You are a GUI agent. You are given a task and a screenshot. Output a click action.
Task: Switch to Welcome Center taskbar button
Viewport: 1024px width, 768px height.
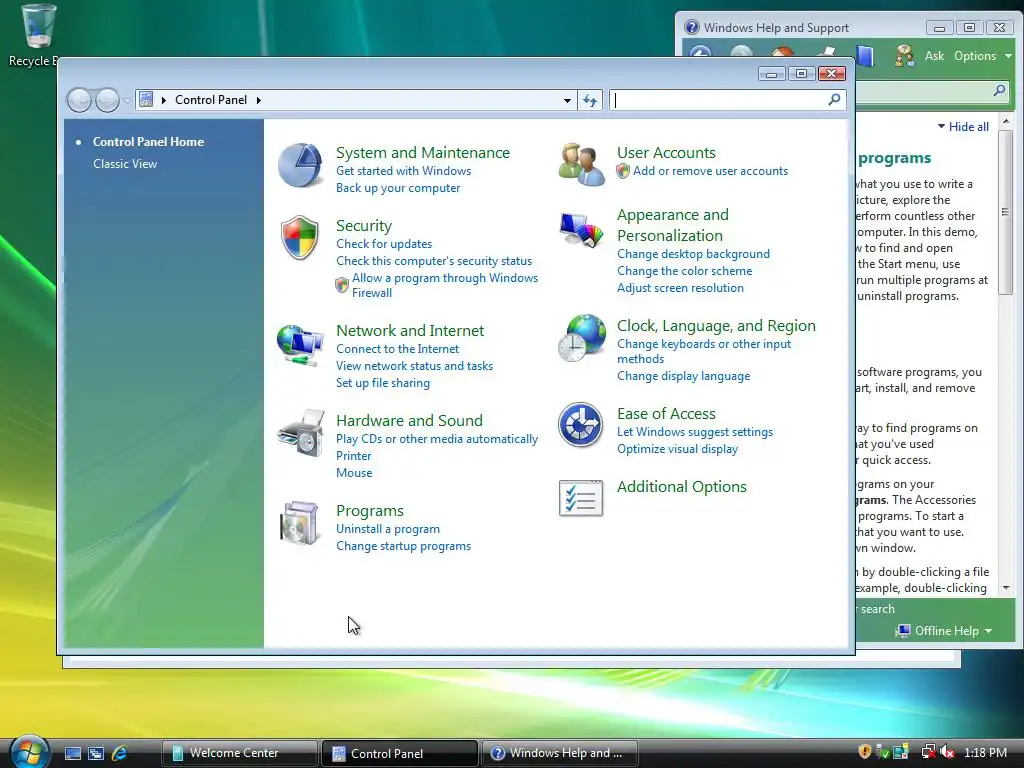pyautogui.click(x=240, y=753)
